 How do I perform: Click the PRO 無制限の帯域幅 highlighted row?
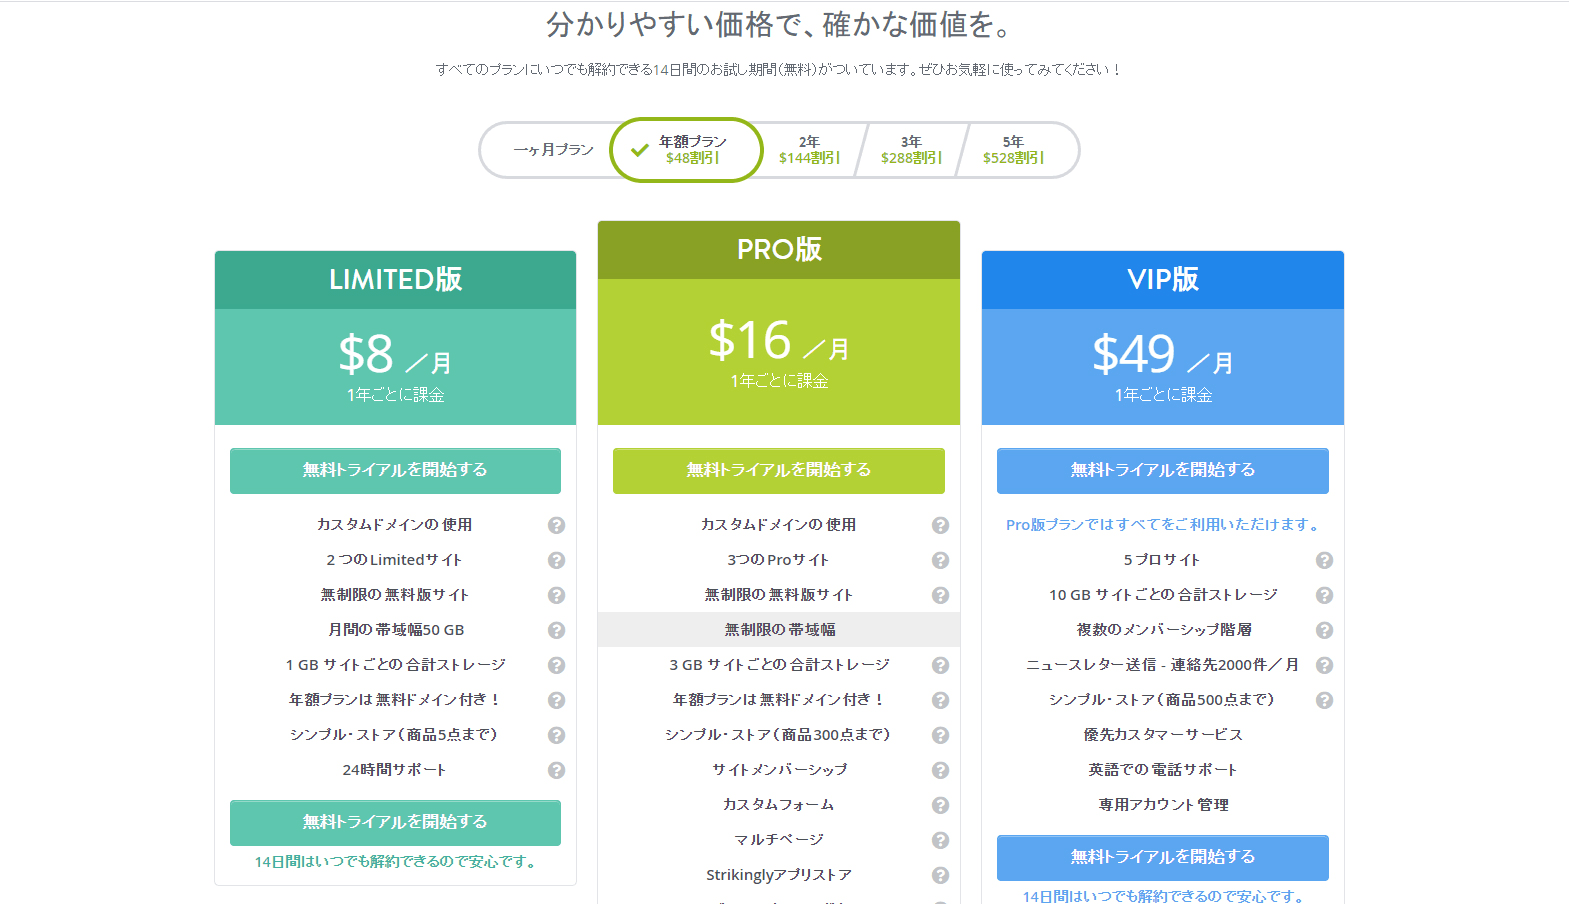click(x=779, y=630)
